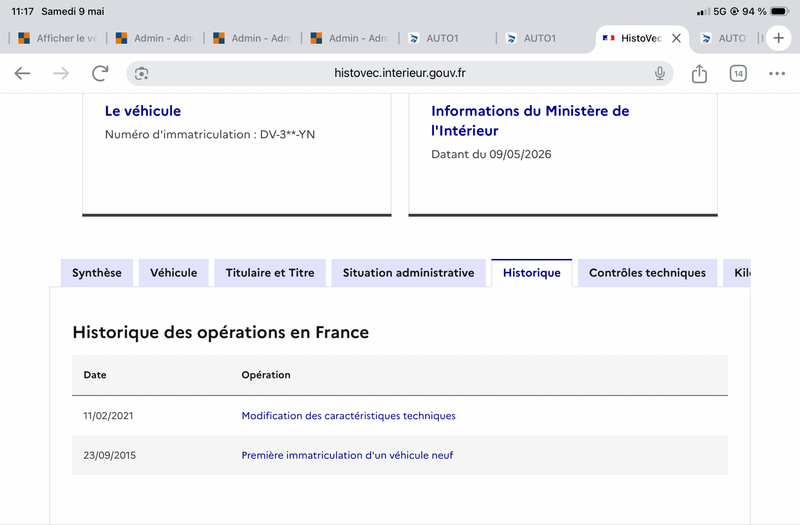The width and height of the screenshot is (800, 525).
Task: Open Première immatriculation d'un véhicule neuf link
Action: tap(347, 455)
